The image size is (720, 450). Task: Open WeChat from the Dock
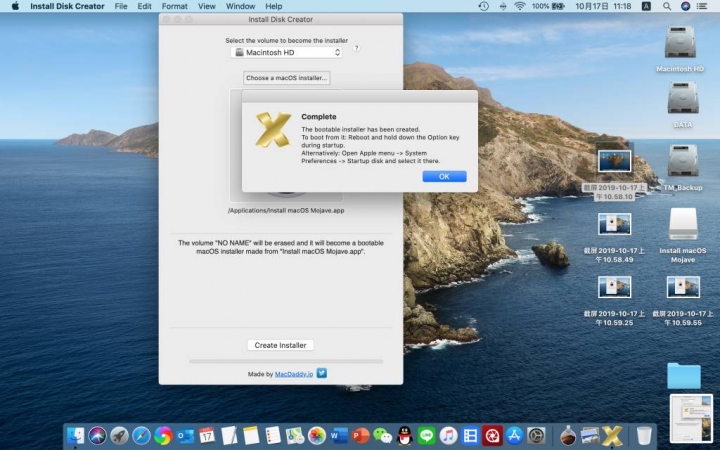pyautogui.click(x=382, y=435)
